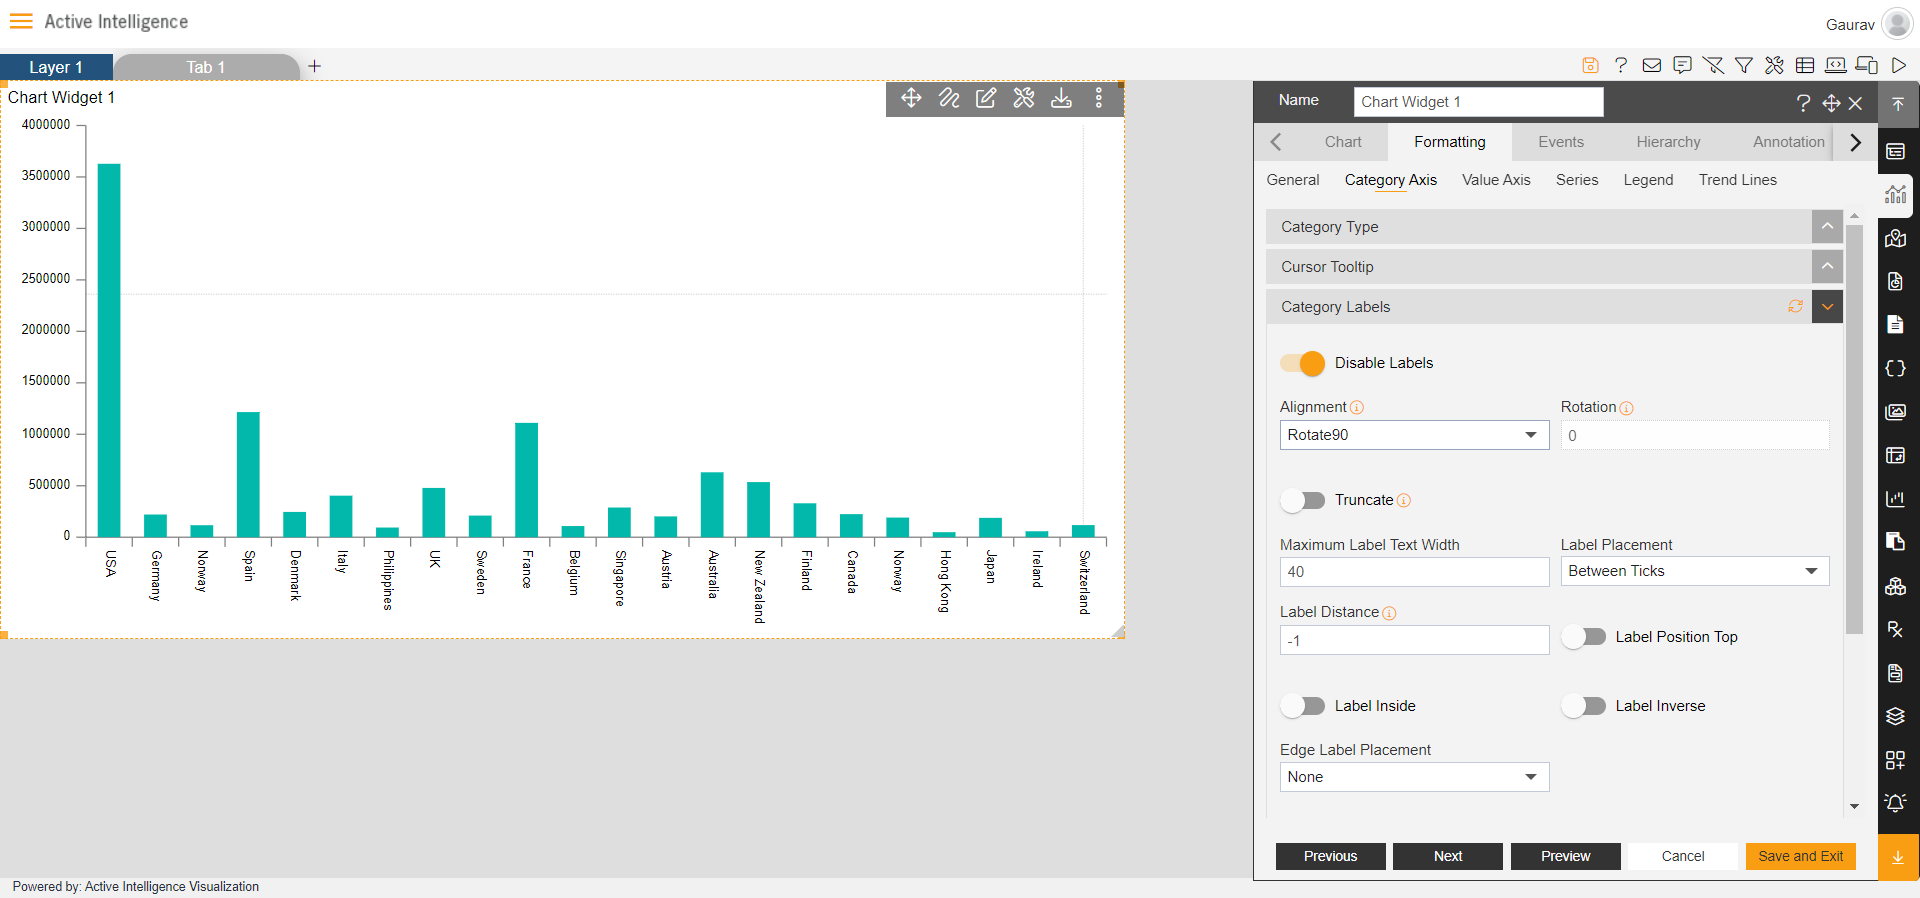Add a new tab with plus
Viewport: 1920px width, 898px height.
point(314,66)
